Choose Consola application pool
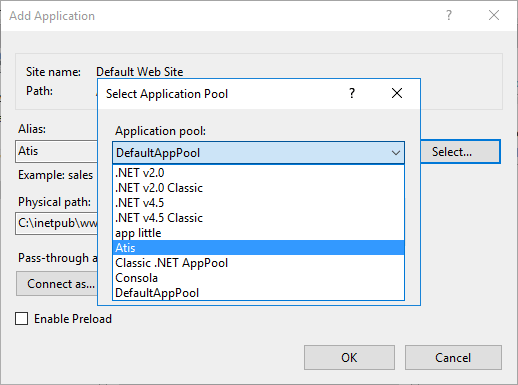 pos(259,278)
